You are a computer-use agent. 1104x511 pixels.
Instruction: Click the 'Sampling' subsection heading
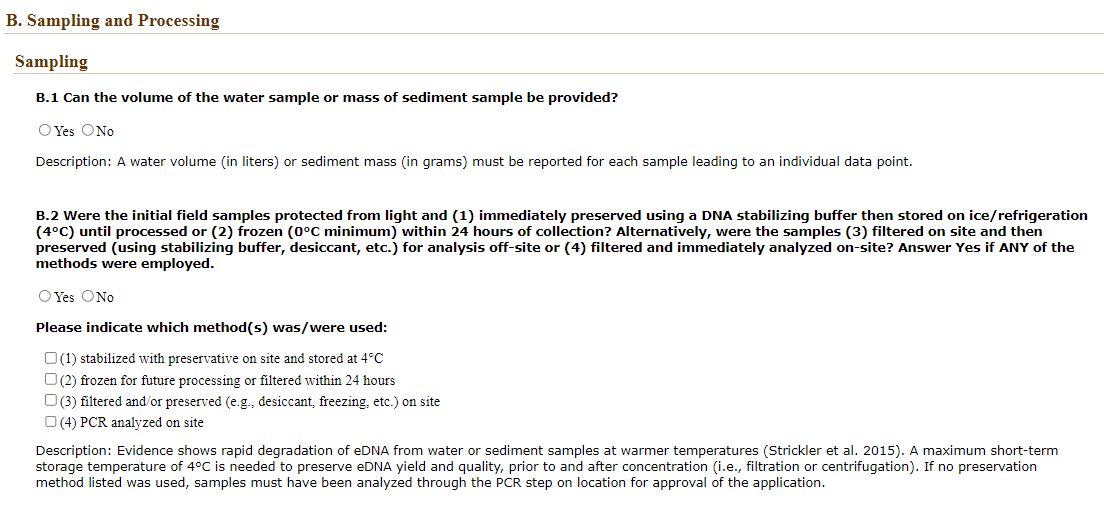51,62
